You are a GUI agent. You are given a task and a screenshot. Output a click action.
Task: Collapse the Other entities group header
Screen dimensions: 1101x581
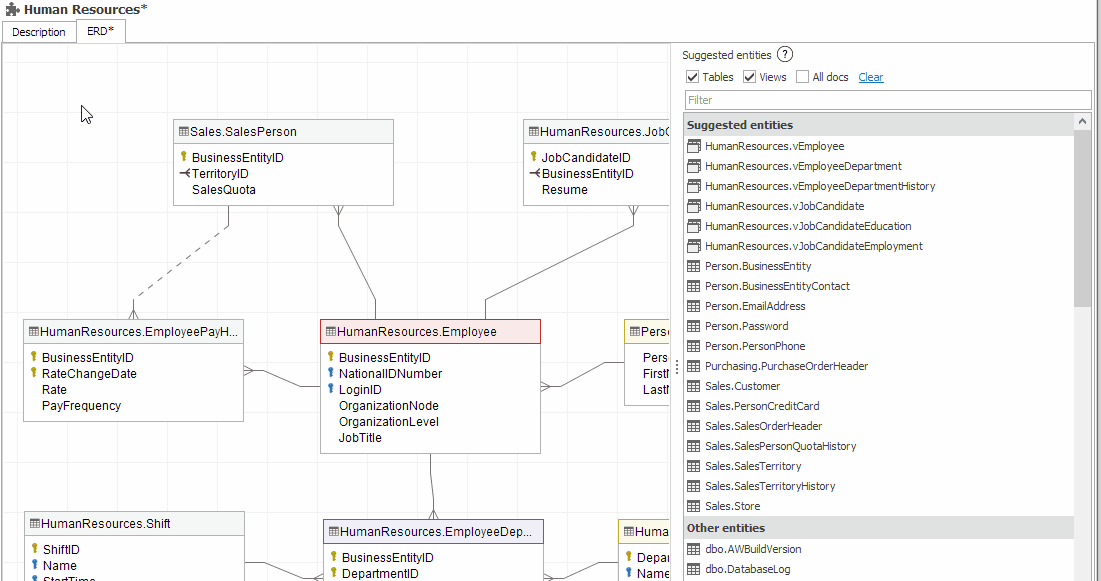point(726,527)
